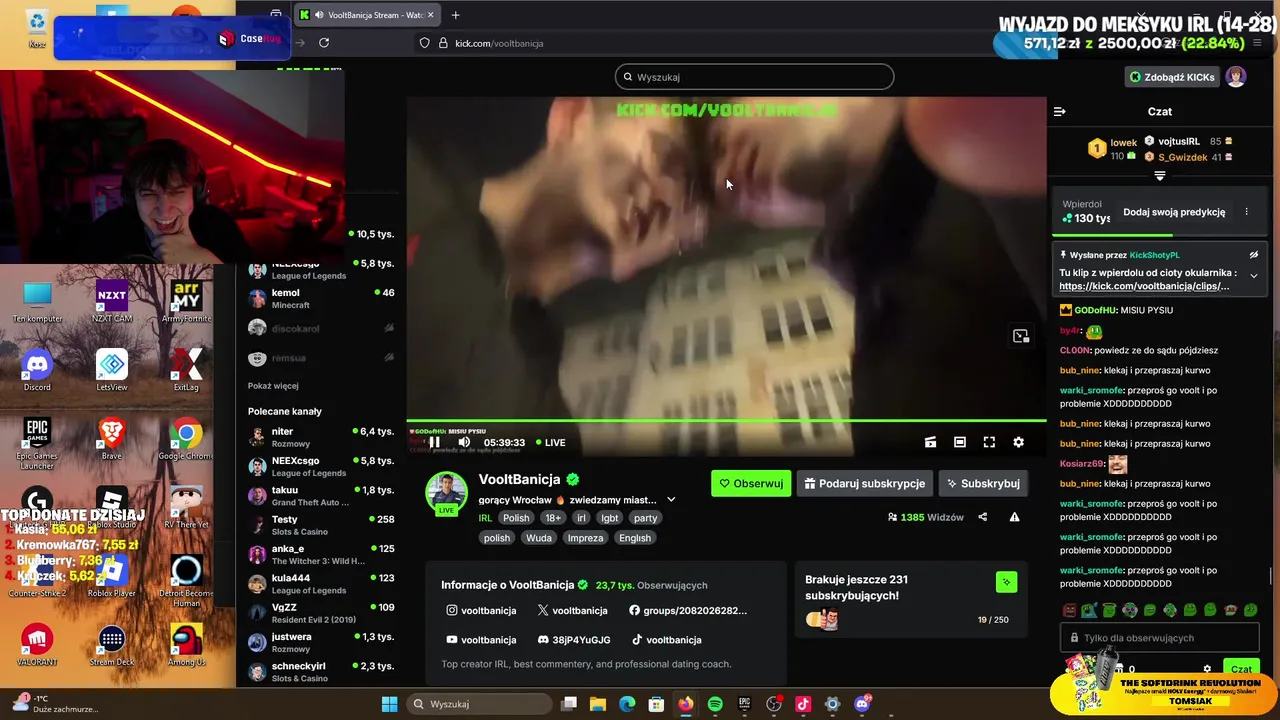Viewport: 1280px width, 720px height.
Task: Open VqZZ Resident Evil 2 channel
Action: [x=321, y=613]
